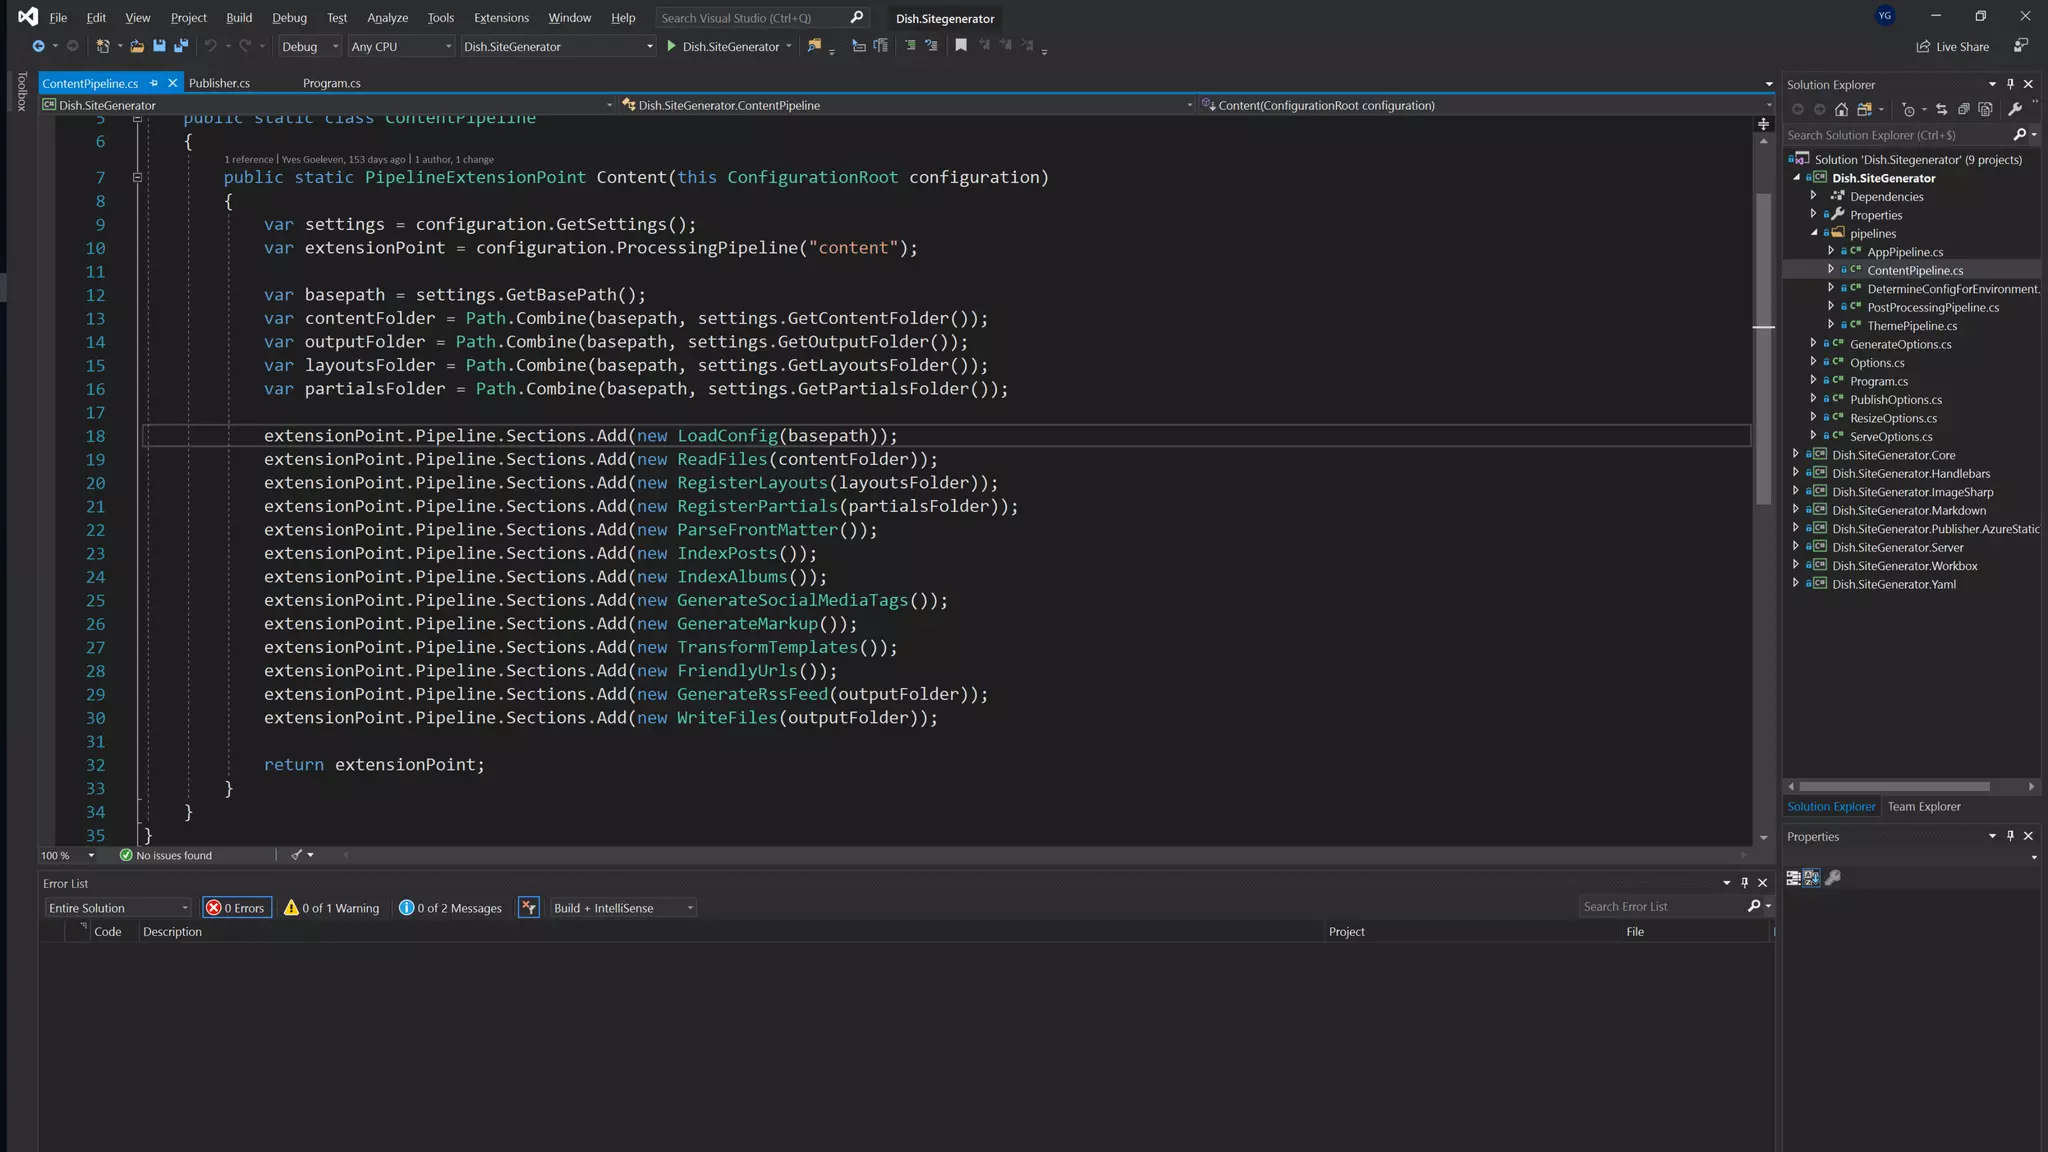Click Solution Explorer horizontal scrollbar
The width and height of the screenshot is (2048, 1152).
point(1894,787)
